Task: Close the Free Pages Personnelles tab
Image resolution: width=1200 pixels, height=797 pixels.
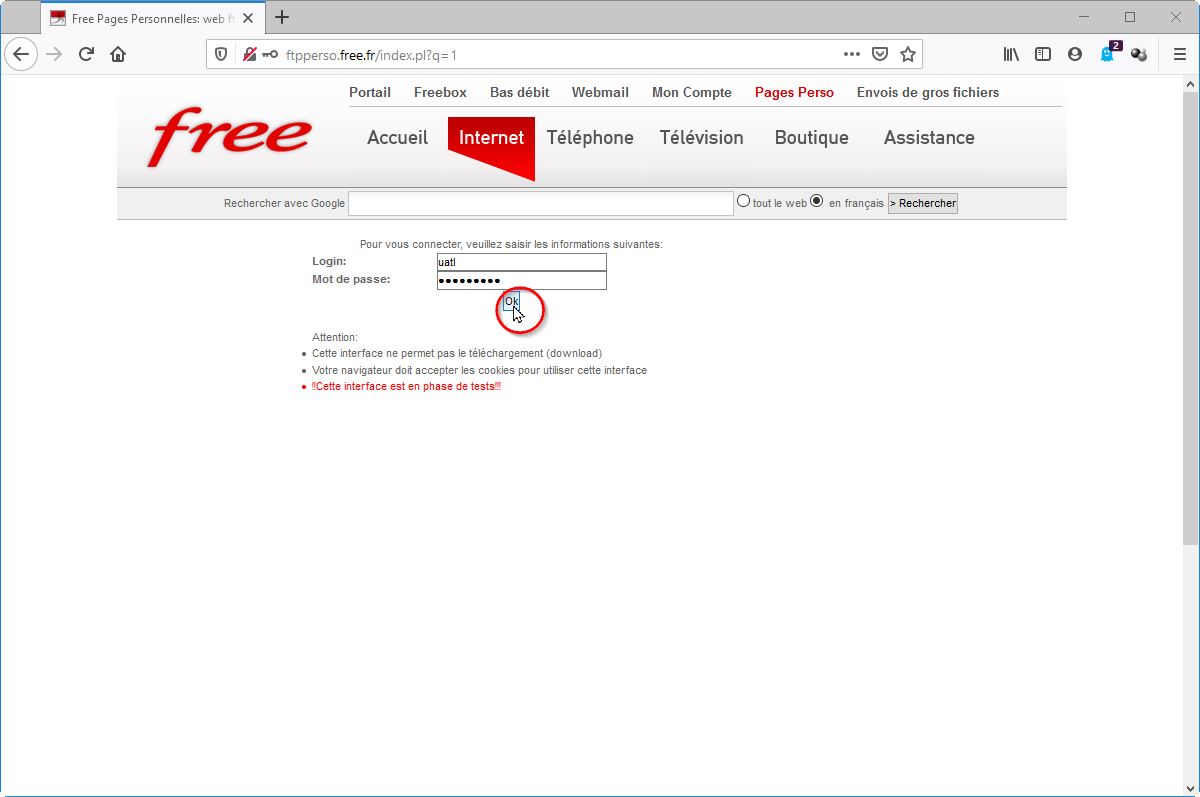Action: pyautogui.click(x=248, y=18)
